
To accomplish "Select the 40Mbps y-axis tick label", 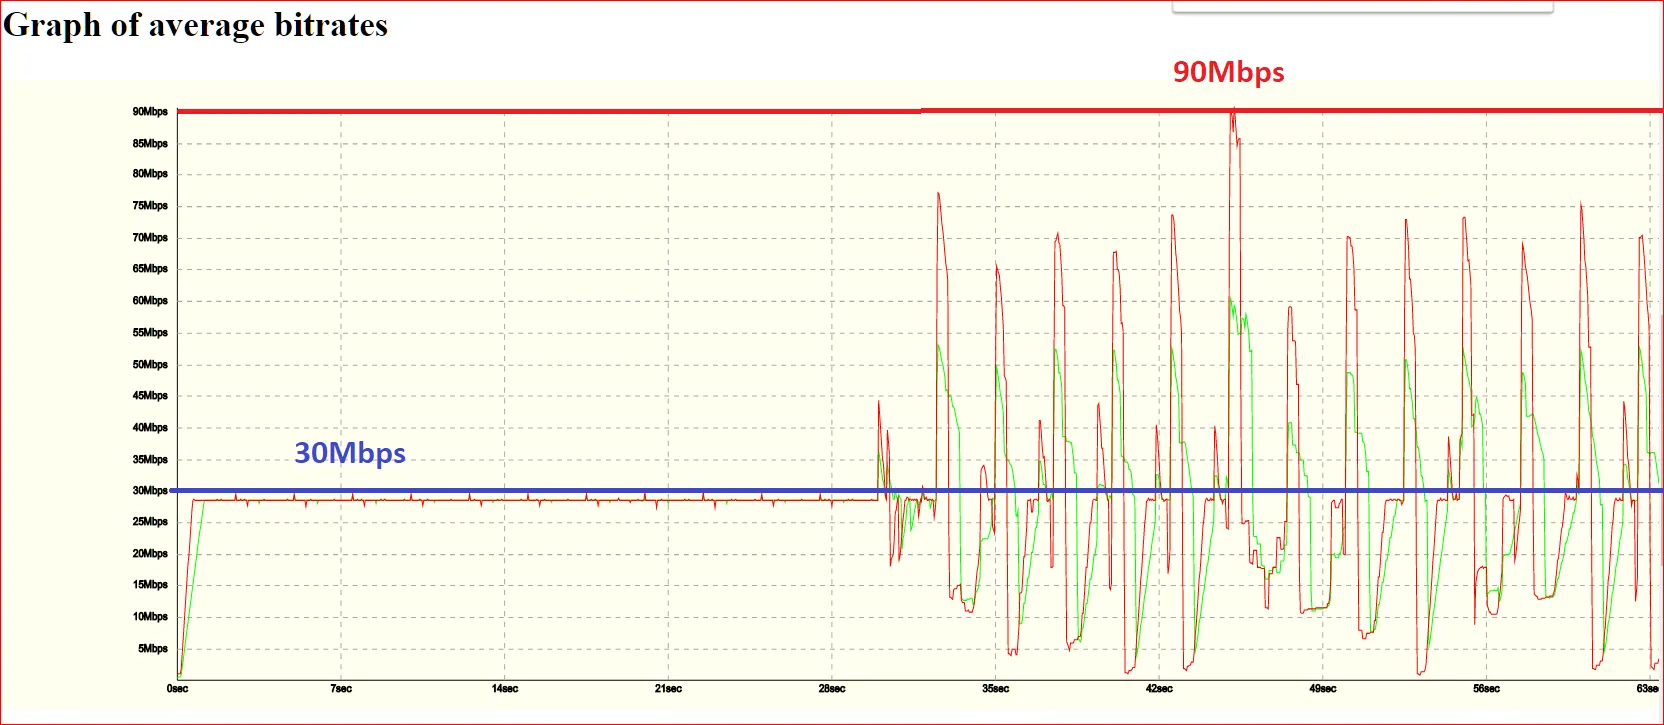I will (150, 428).
